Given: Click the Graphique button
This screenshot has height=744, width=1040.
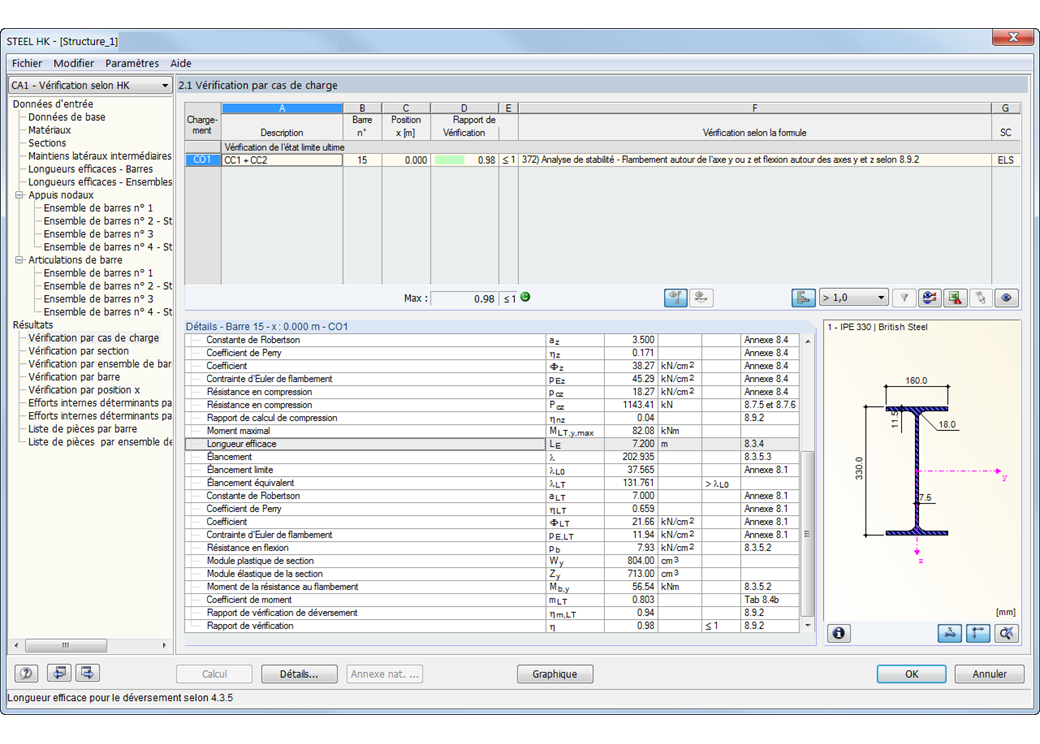Looking at the screenshot, I should [x=554, y=674].
